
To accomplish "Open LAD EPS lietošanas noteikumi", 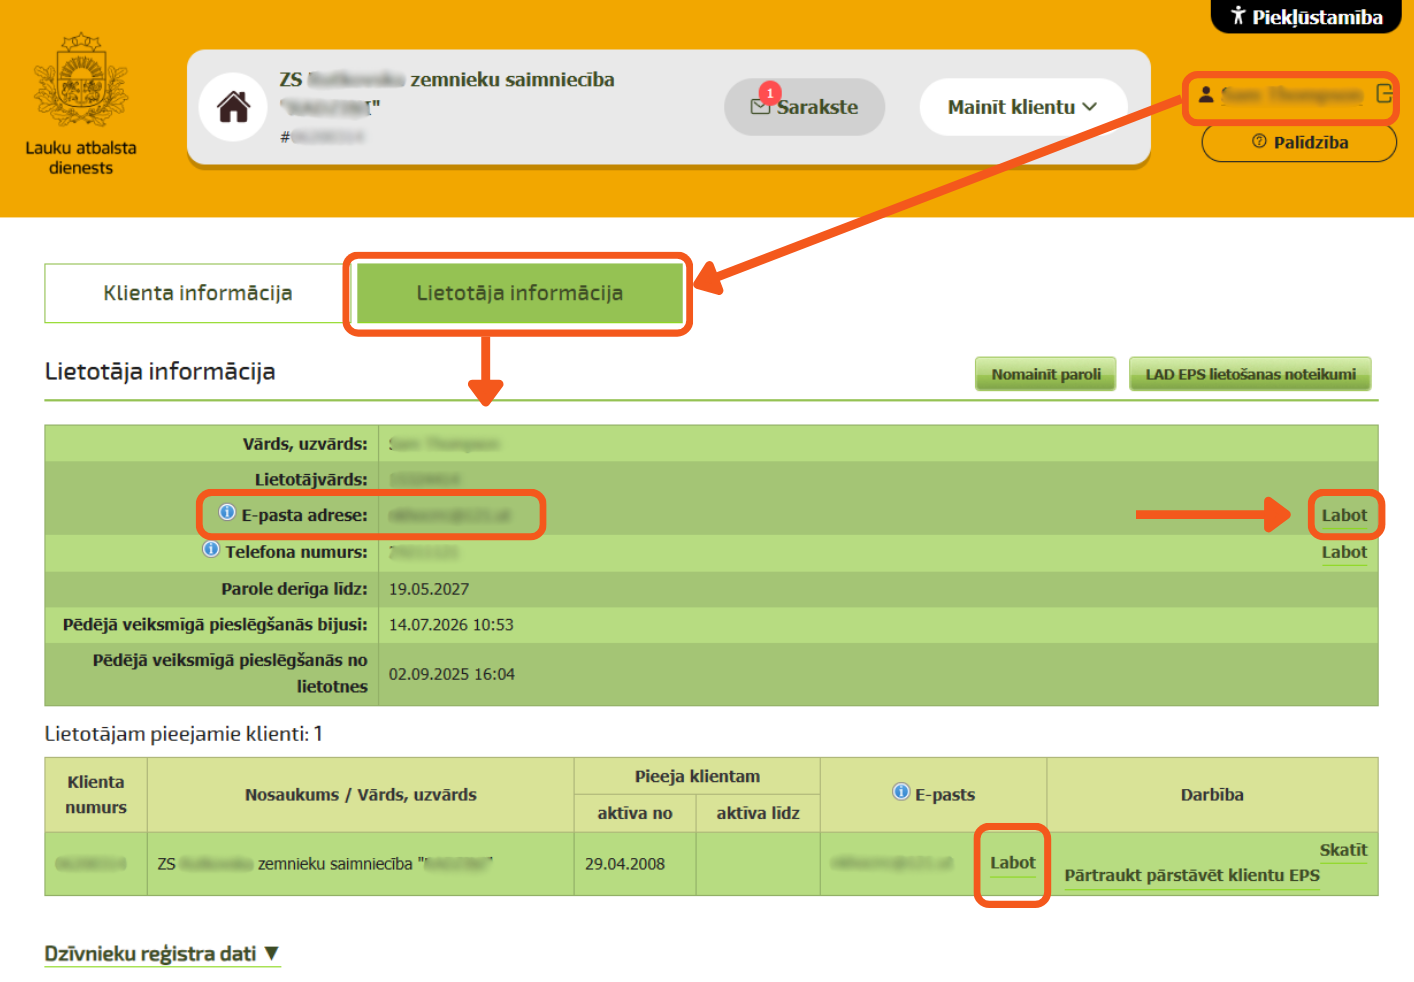I will 1250,374.
